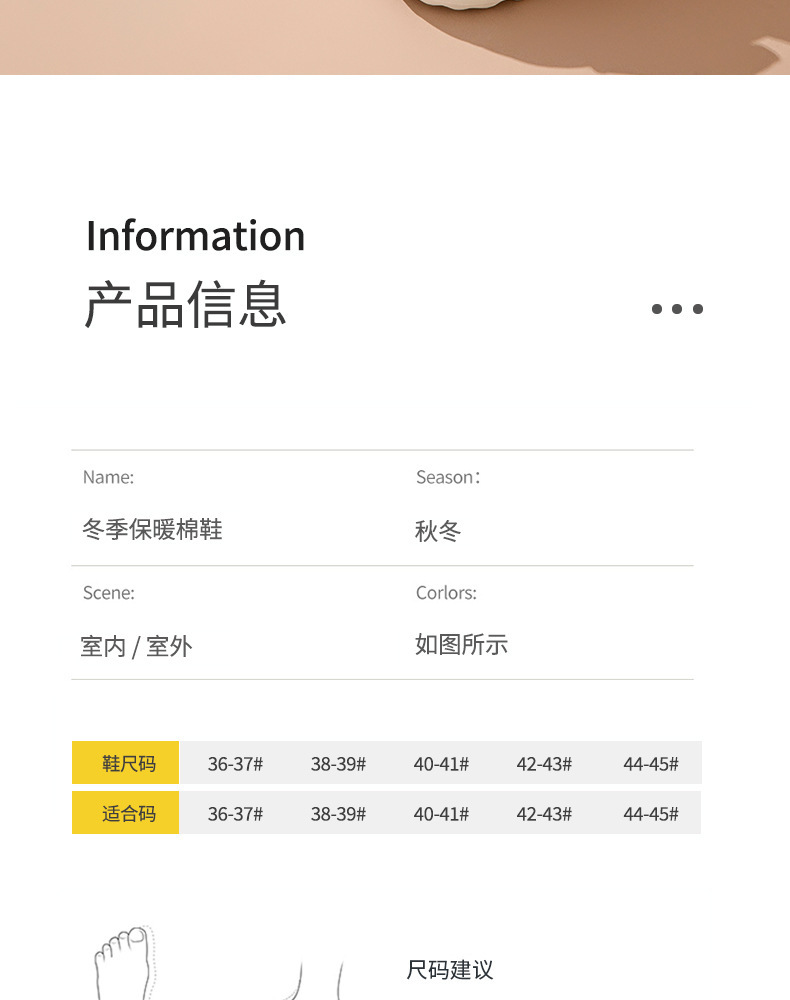This screenshot has width=790, height=1000.
Task: Choose 40-41# in the 适合码 row
Action: point(441,814)
